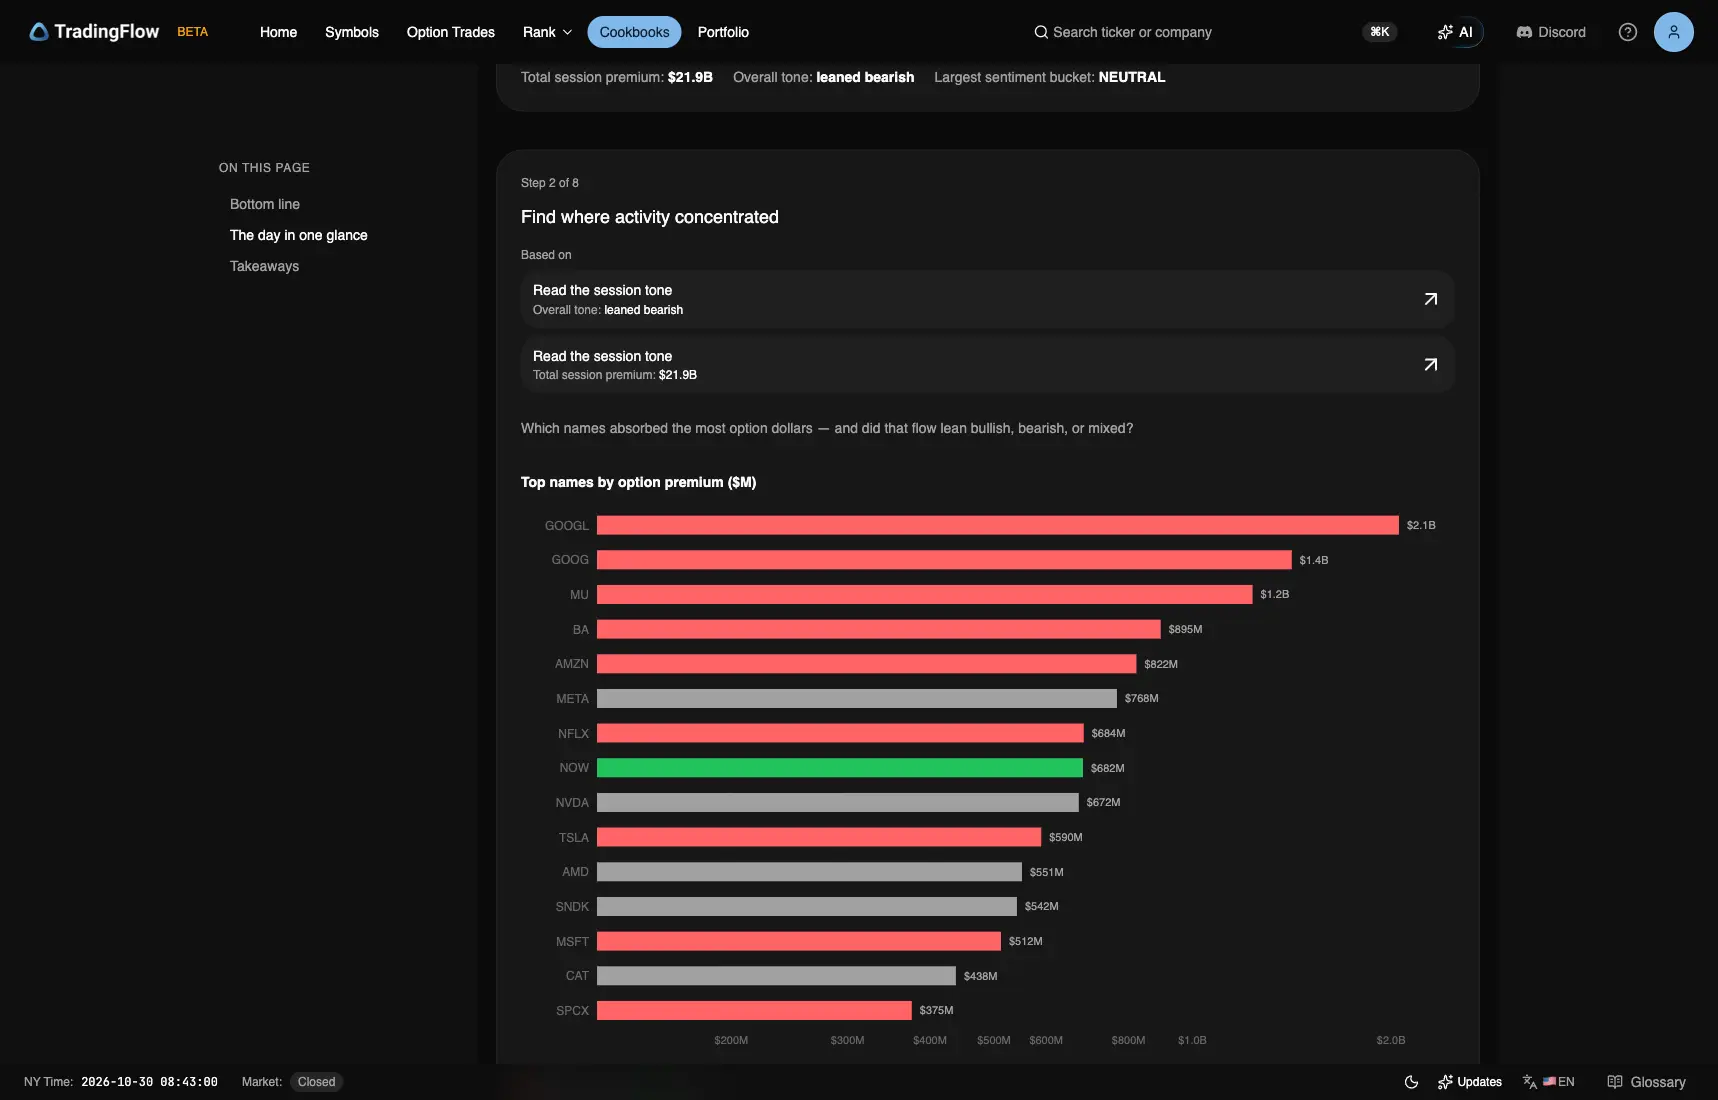Open the AI assistant sparkle button
This screenshot has width=1718, height=1100.
(x=1455, y=32)
